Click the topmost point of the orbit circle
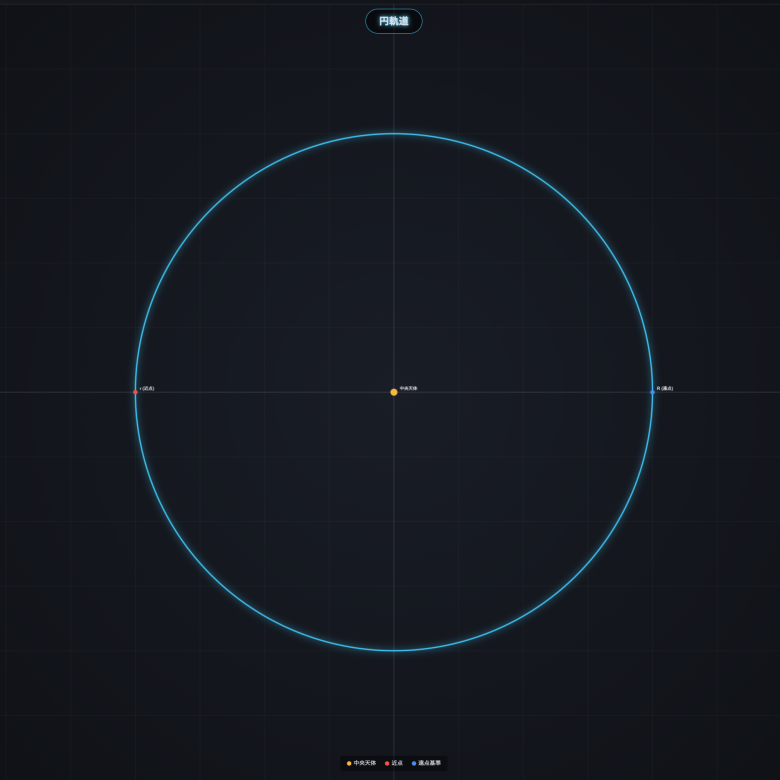780x780 pixels. [x=394, y=134]
